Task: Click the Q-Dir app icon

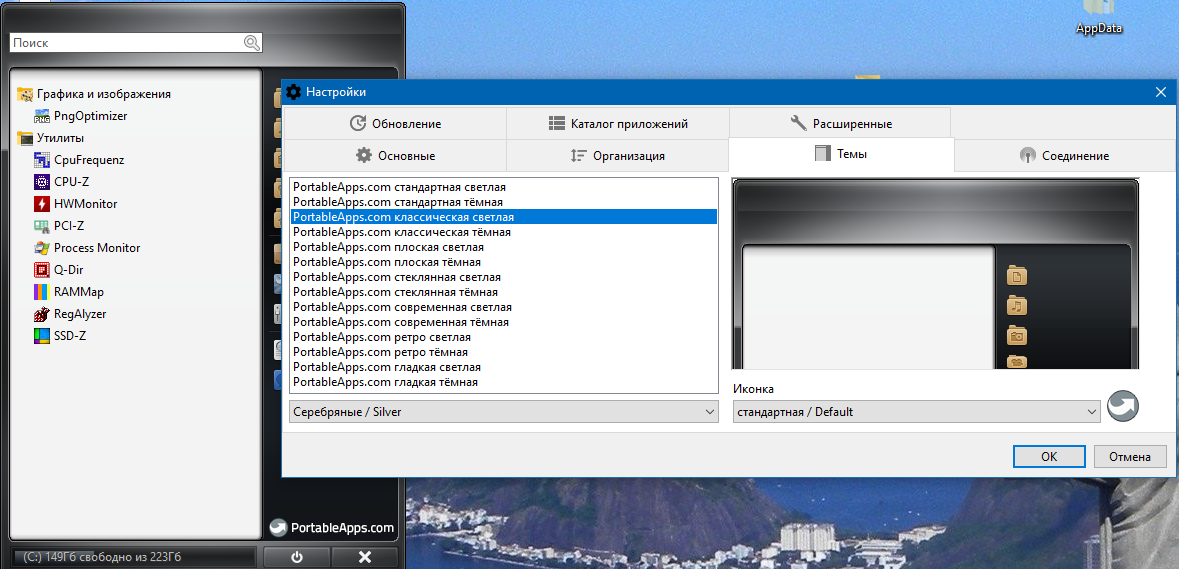Action: (42, 270)
